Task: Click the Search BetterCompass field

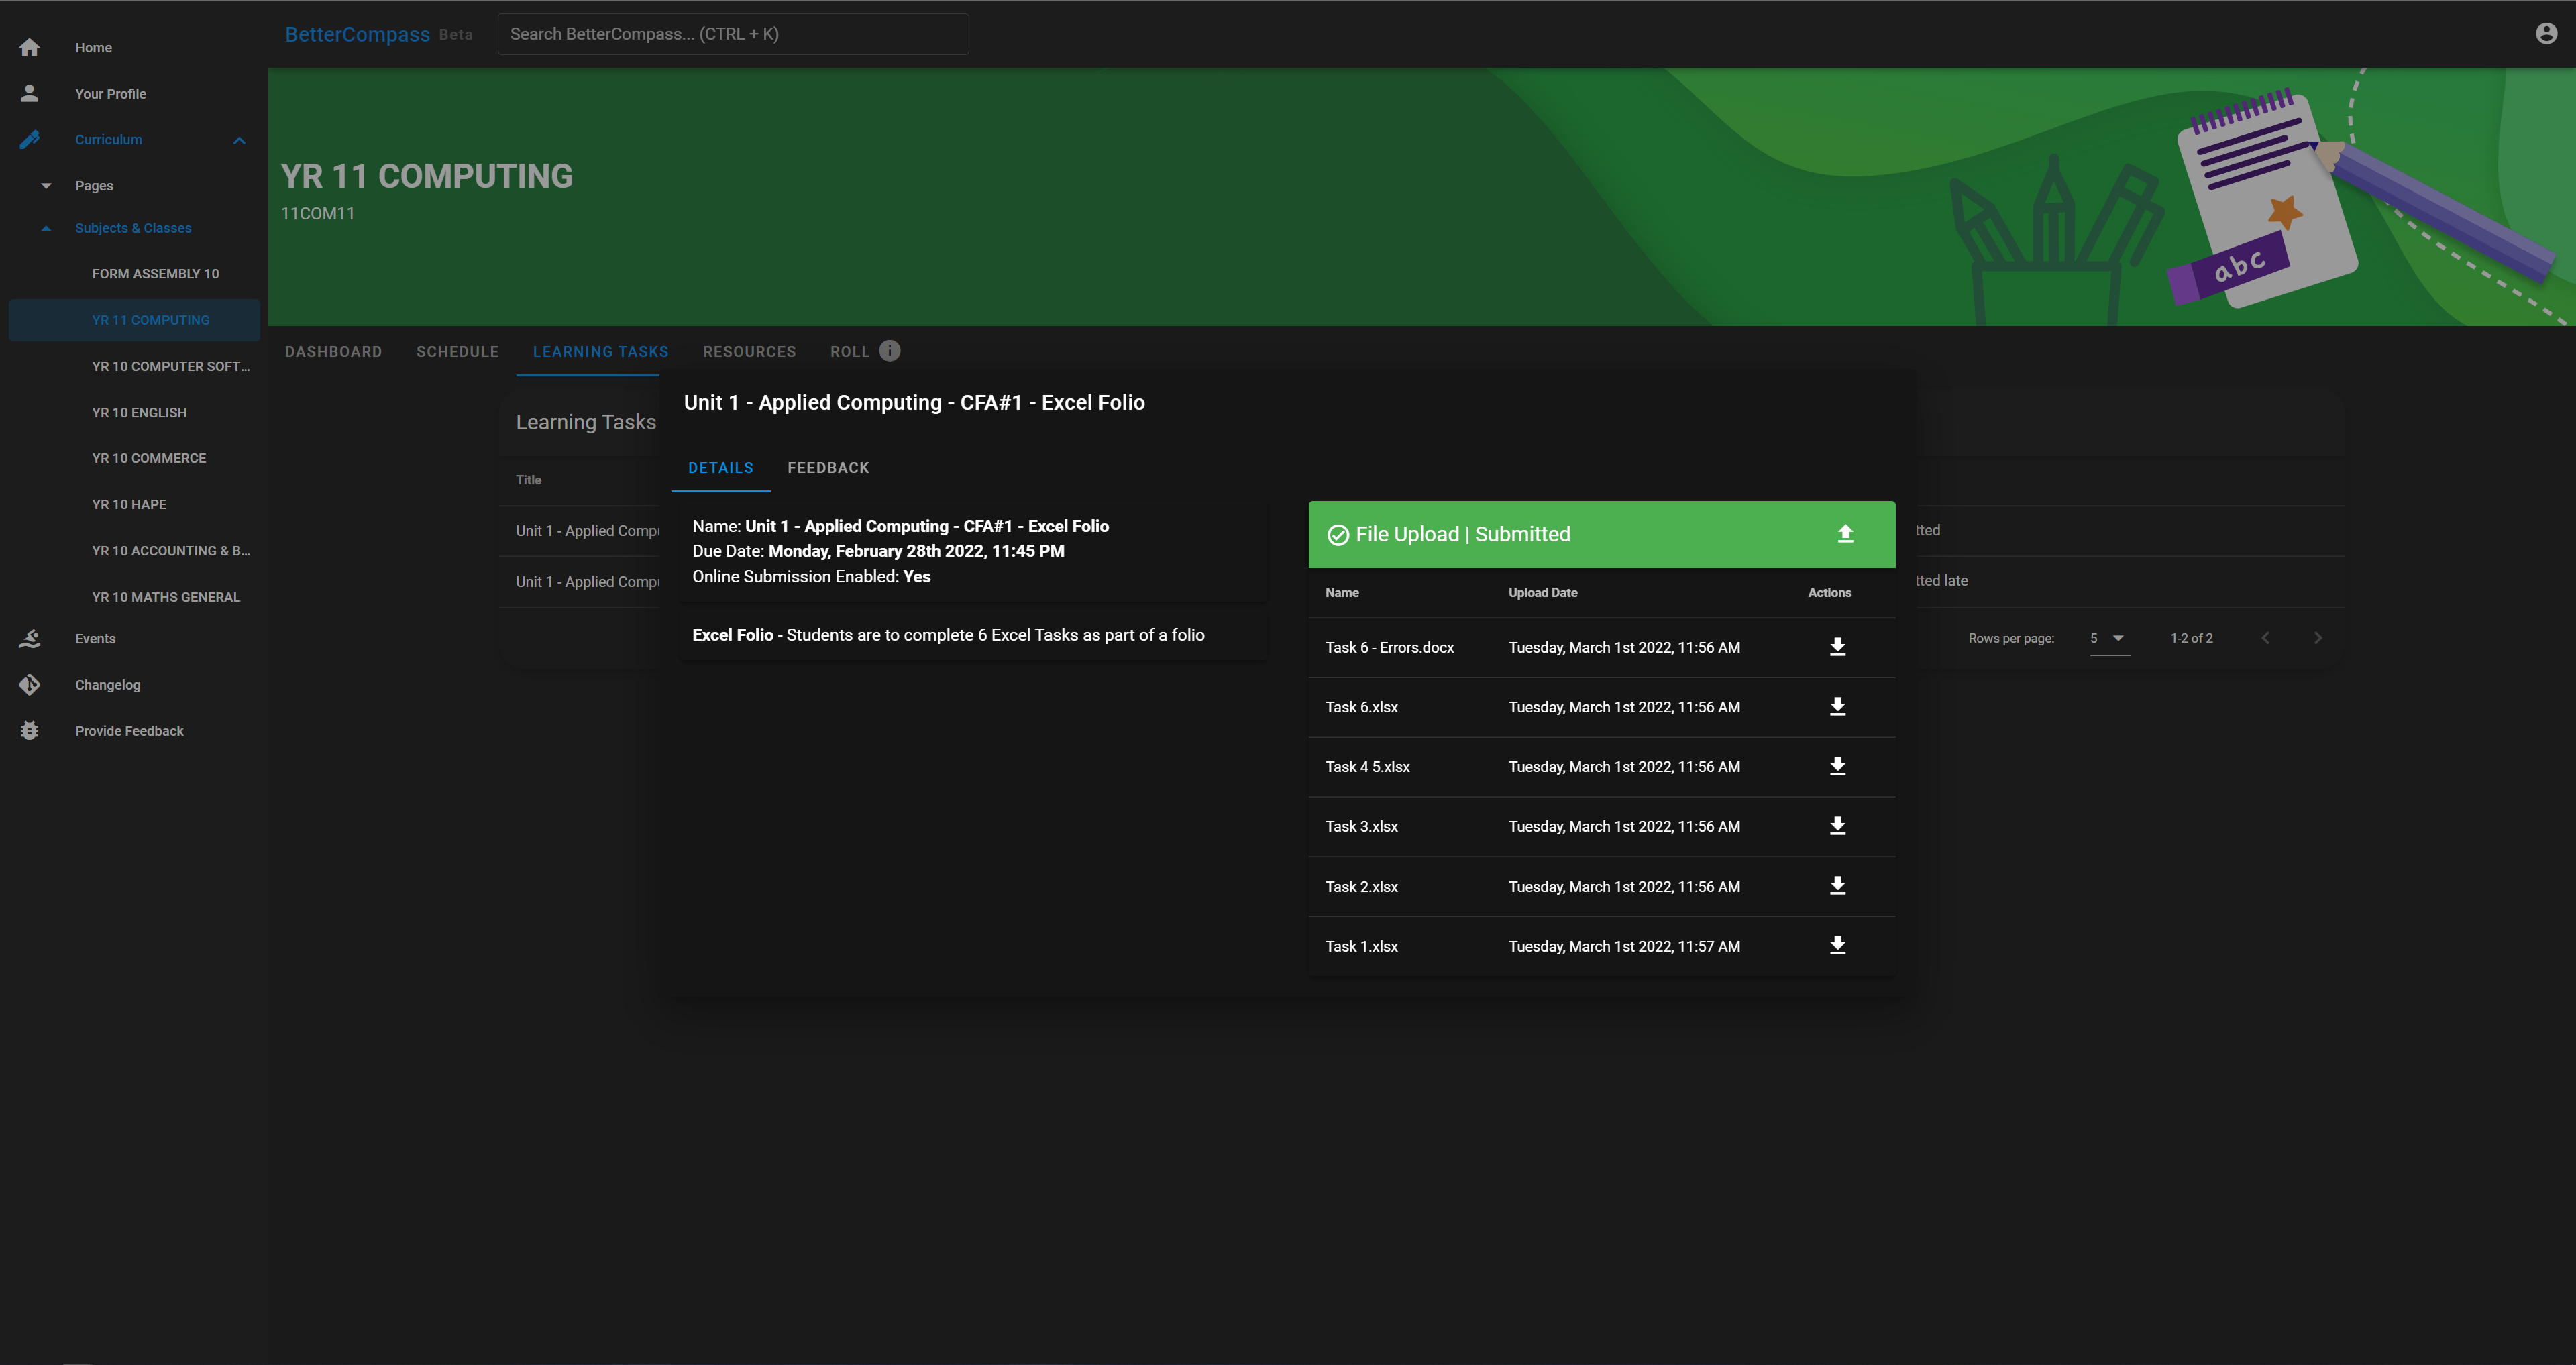Action: 732,34
